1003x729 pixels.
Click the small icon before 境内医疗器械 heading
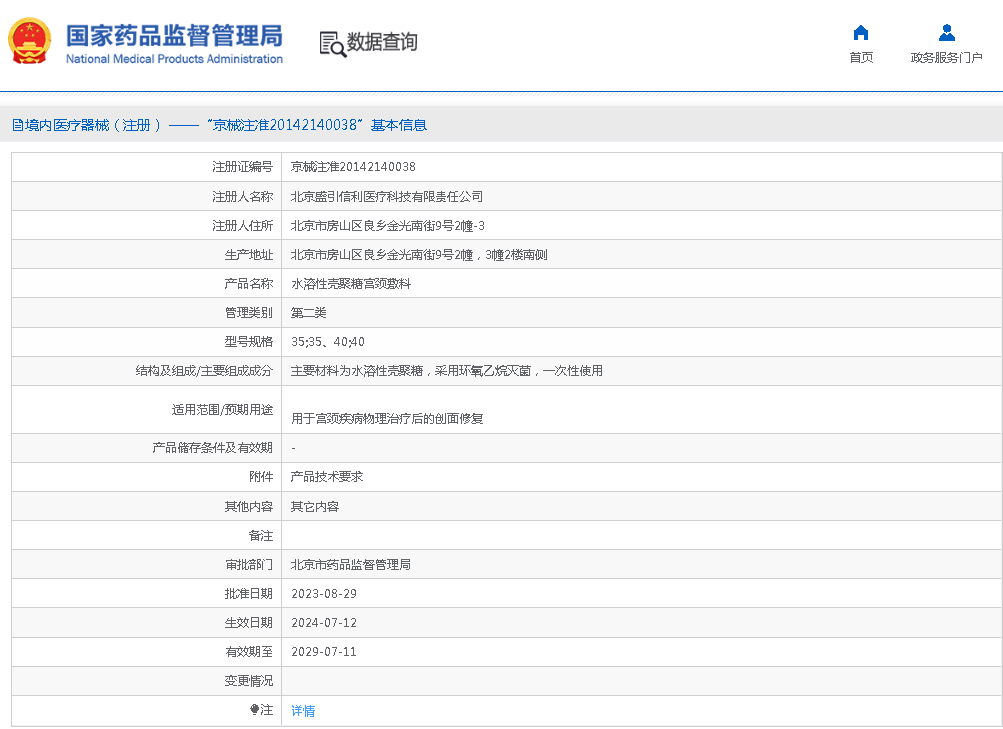[17, 125]
